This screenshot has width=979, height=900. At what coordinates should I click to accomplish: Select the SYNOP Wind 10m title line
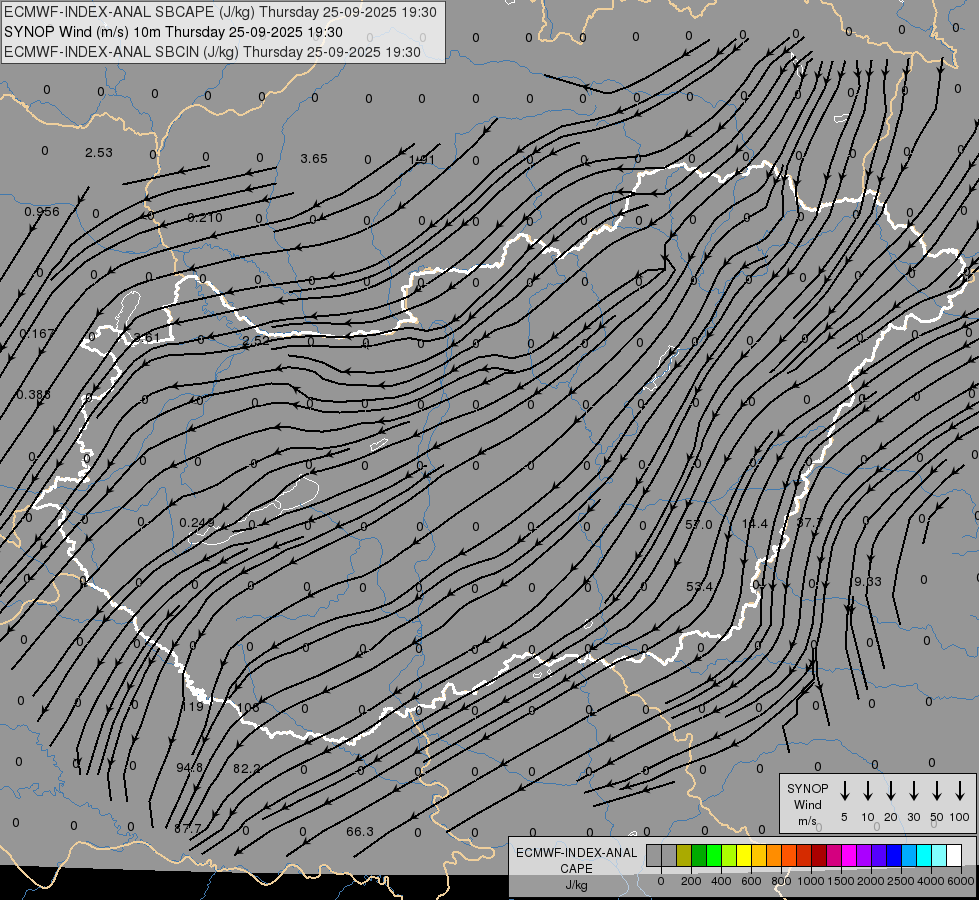[x=173, y=32]
